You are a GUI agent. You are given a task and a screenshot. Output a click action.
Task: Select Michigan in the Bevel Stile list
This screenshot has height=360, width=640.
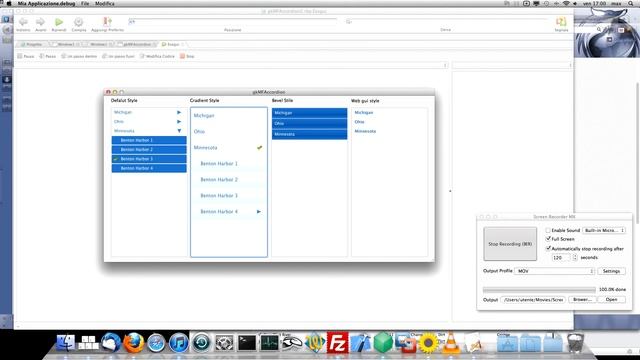pos(309,113)
